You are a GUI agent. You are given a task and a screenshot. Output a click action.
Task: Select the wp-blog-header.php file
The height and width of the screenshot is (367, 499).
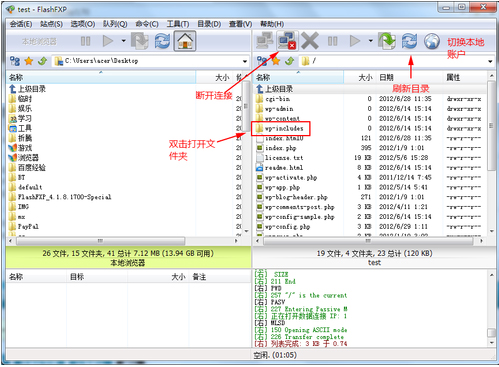click(292, 197)
